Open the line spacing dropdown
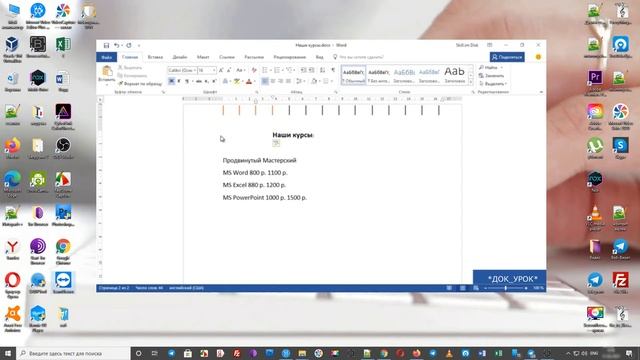Image resolution: width=640 pixels, height=360 pixels. pyautogui.click(x=300, y=81)
